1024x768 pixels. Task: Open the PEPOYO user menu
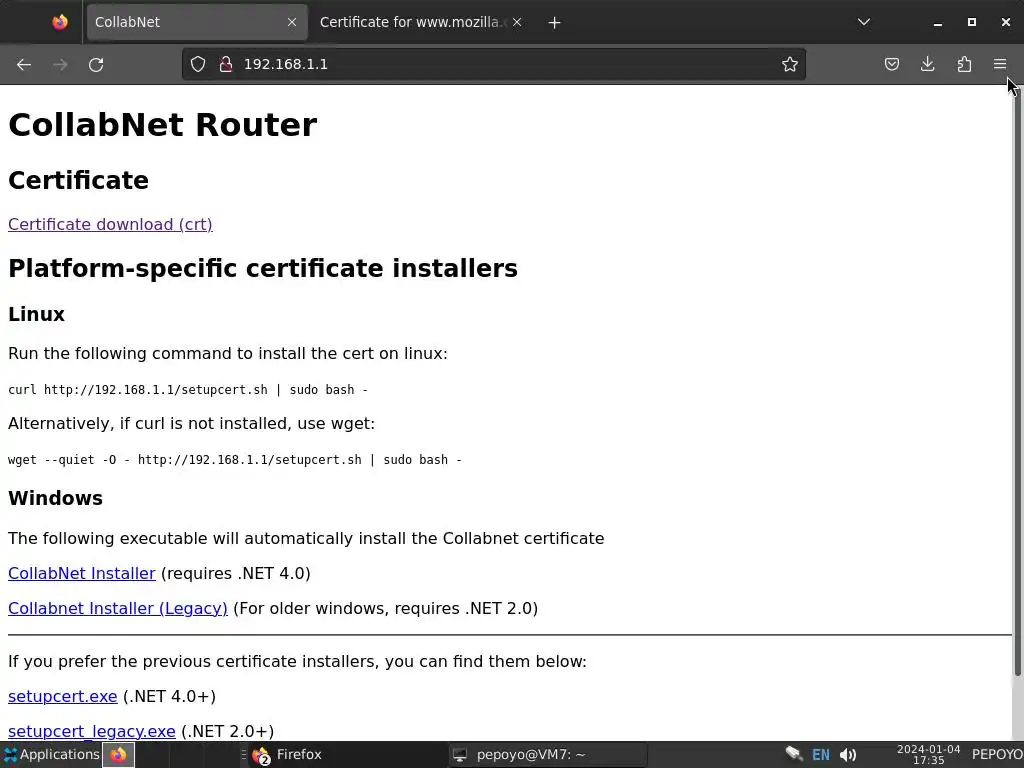[x=997, y=755]
